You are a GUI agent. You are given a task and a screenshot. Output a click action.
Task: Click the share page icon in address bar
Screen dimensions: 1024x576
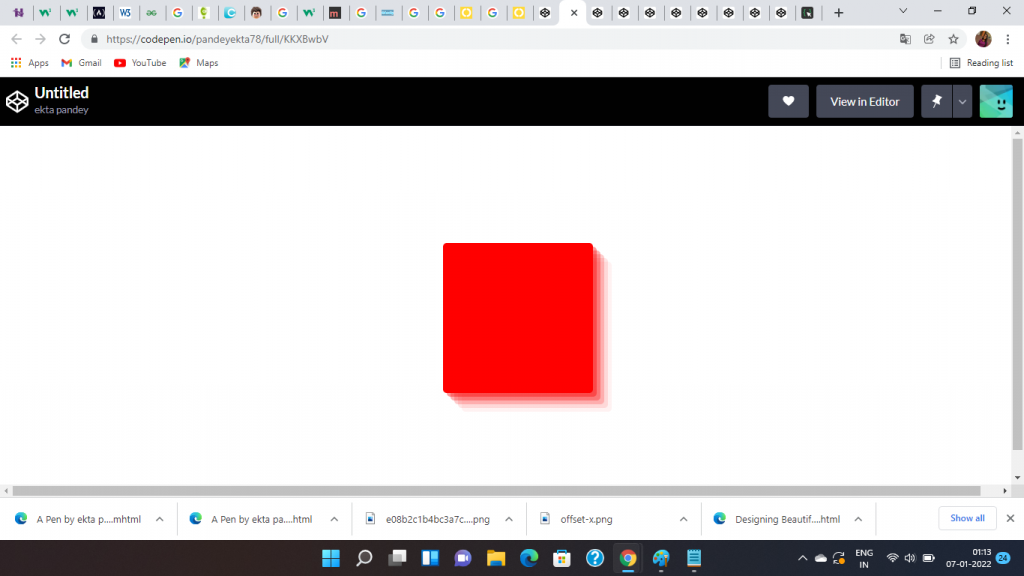[x=929, y=39]
